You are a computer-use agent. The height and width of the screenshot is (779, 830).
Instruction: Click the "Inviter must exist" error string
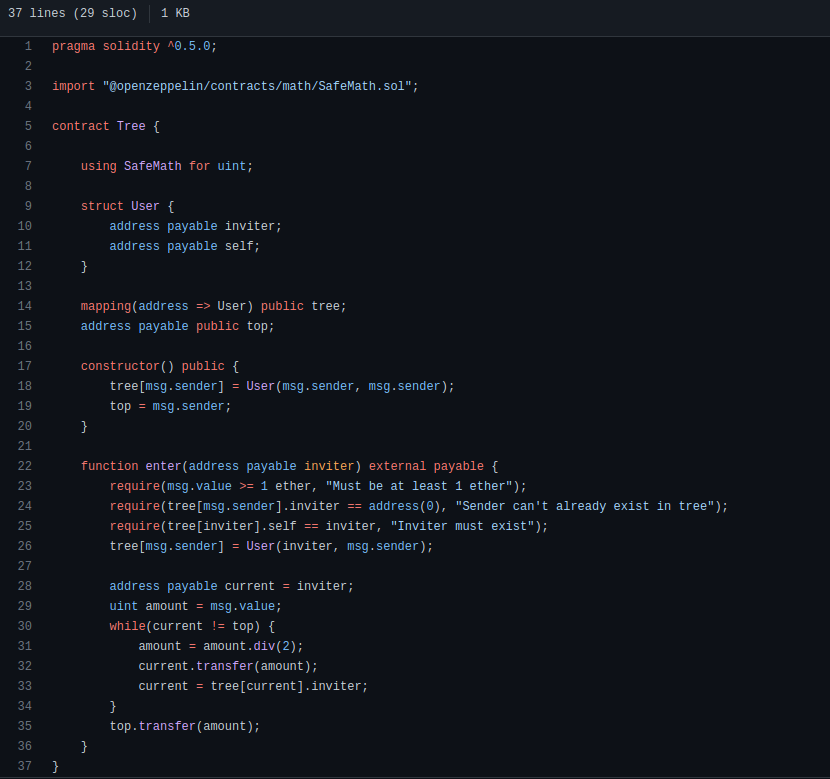click(466, 526)
